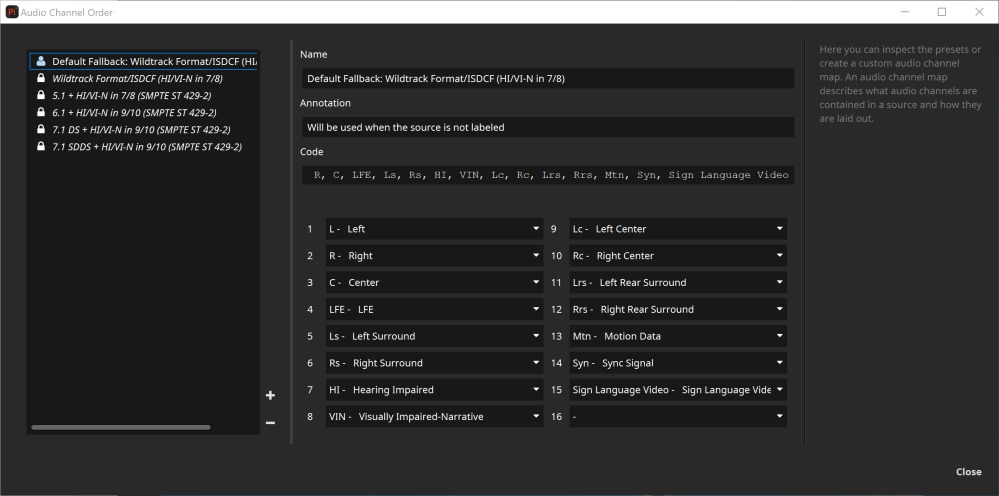Click lock icon beside 6.1 + HI/VI-N preset
The height and width of the screenshot is (496, 999).
pyautogui.click(x=41, y=112)
